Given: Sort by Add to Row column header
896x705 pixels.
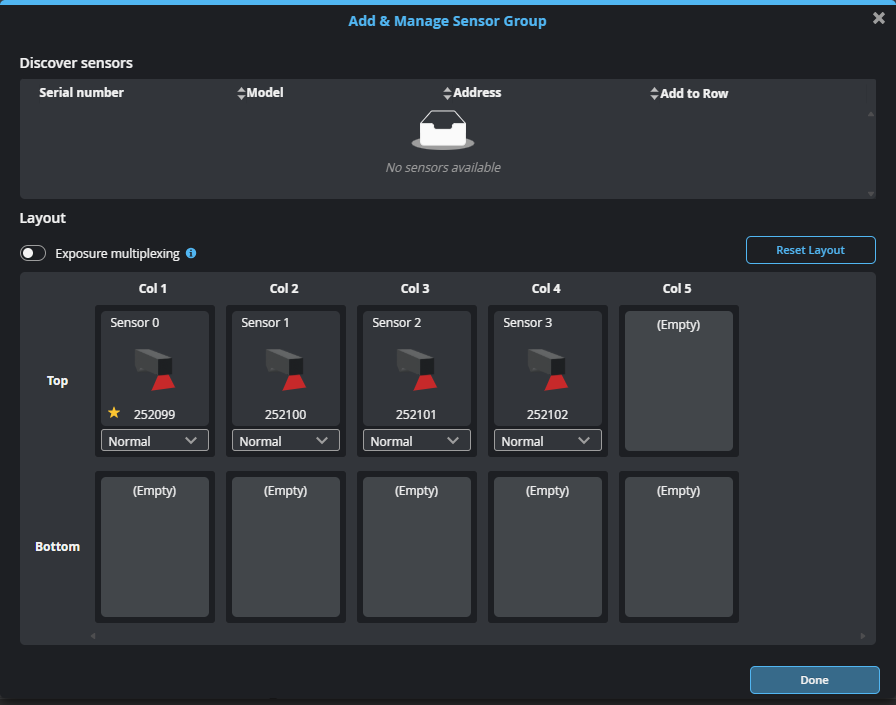Looking at the screenshot, I should 693,93.
